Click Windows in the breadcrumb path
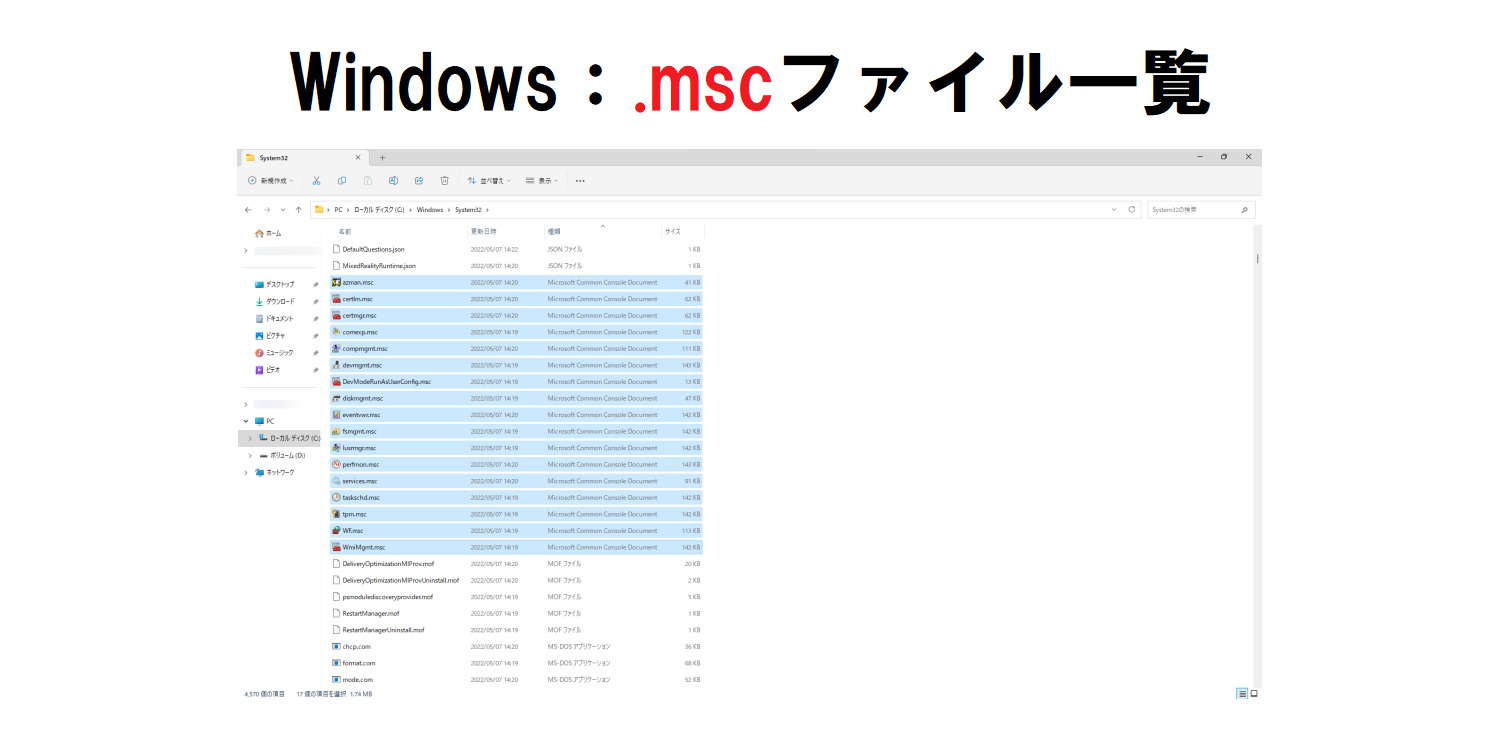Screen dimensions: 1500x750 [429, 210]
